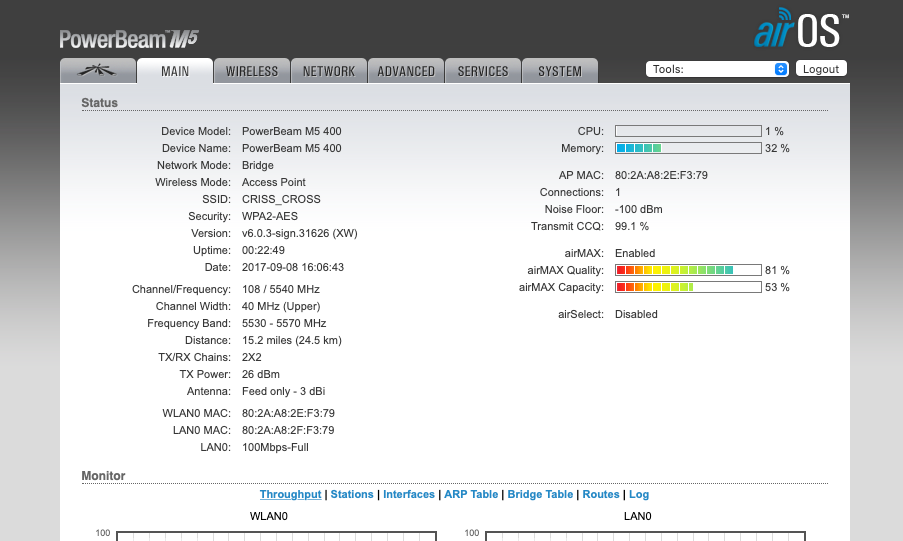Click the Memory usage bar
903x541 pixels.
[688, 148]
